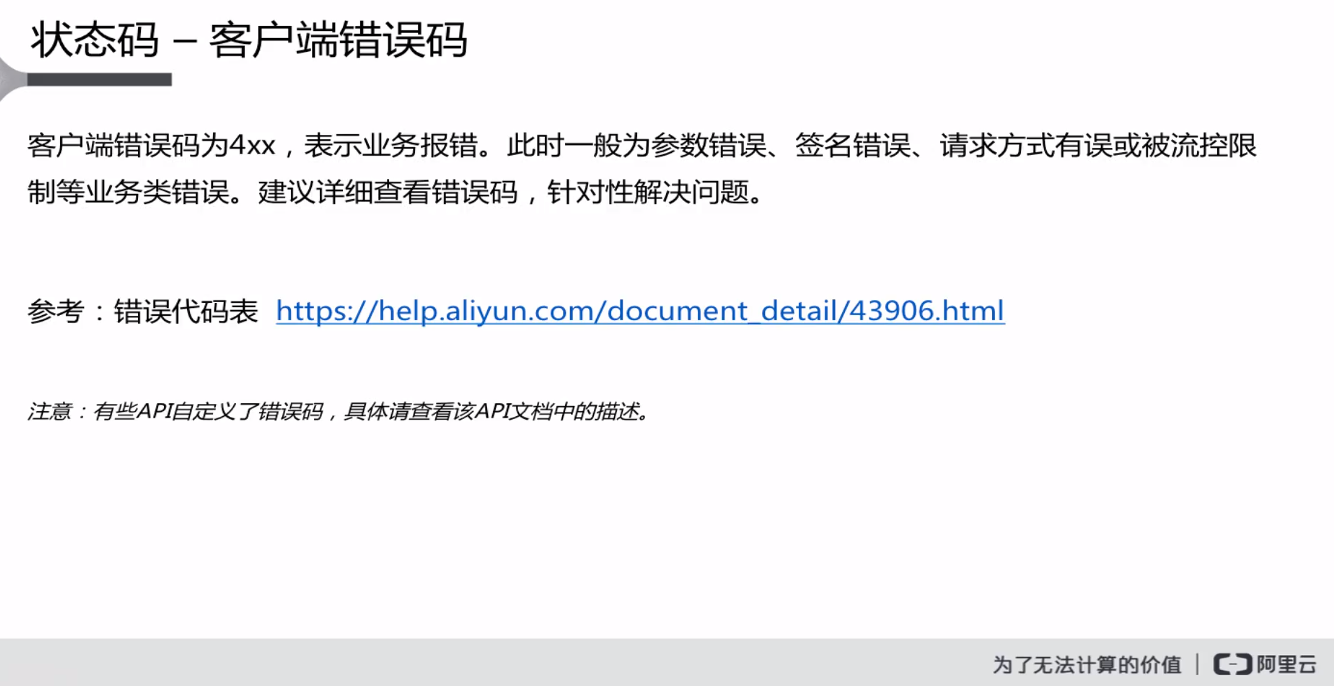Select the 4xx text in the first paragraph
Viewport: 1334px width, 686px height.
click(x=252, y=146)
